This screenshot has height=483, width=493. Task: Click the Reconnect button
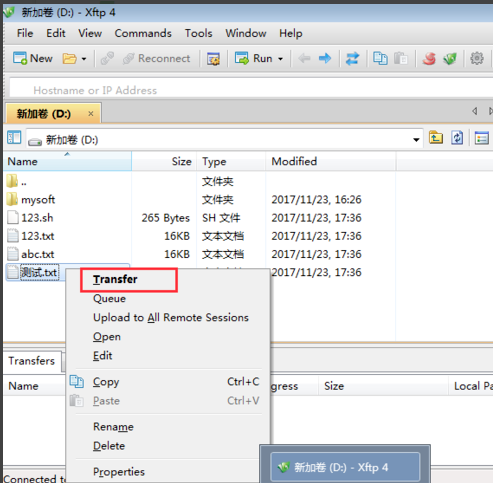pyautogui.click(x=156, y=59)
